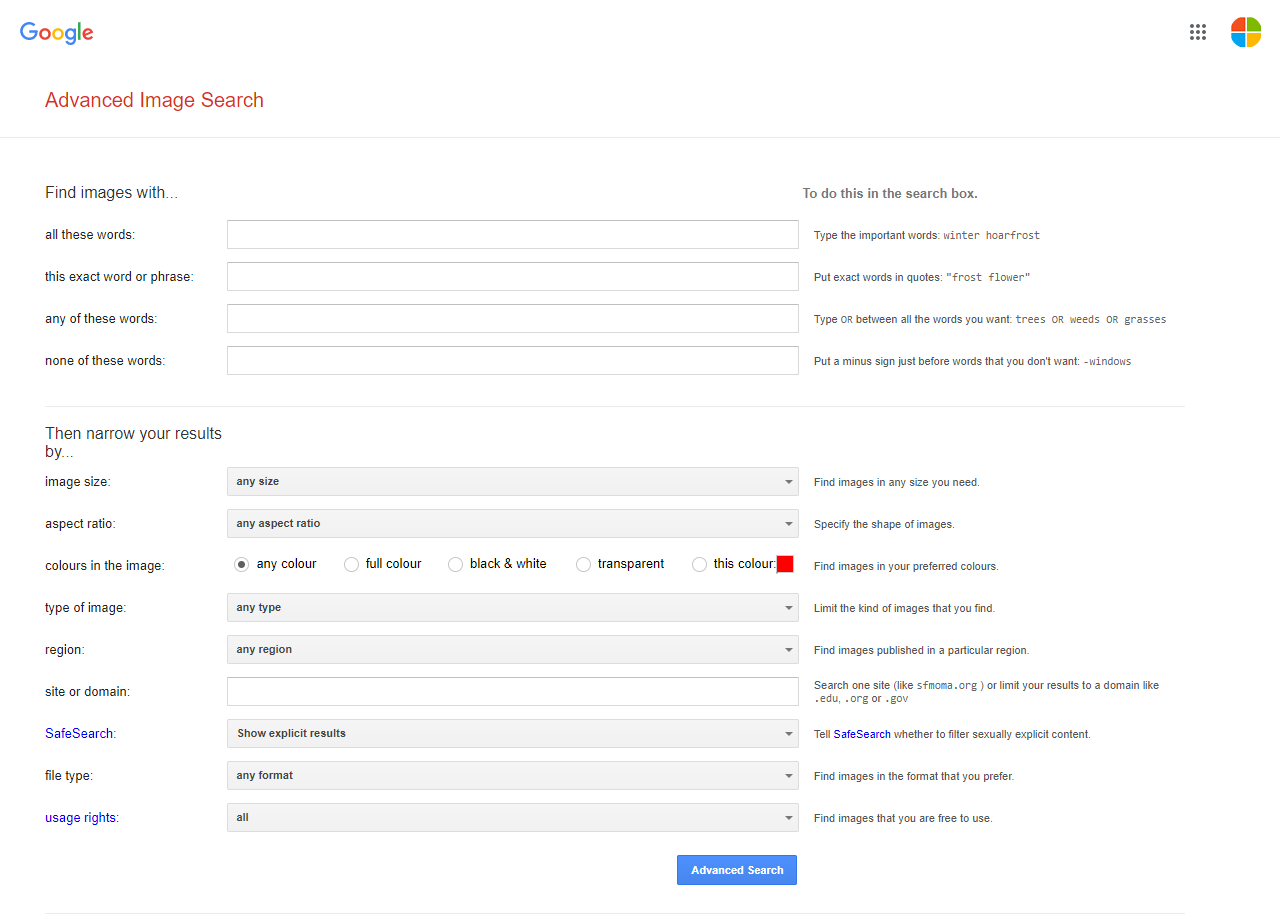Image resolution: width=1280 pixels, height=920 pixels.
Task: Click 'Specify the shape of images.' text
Action: (884, 524)
